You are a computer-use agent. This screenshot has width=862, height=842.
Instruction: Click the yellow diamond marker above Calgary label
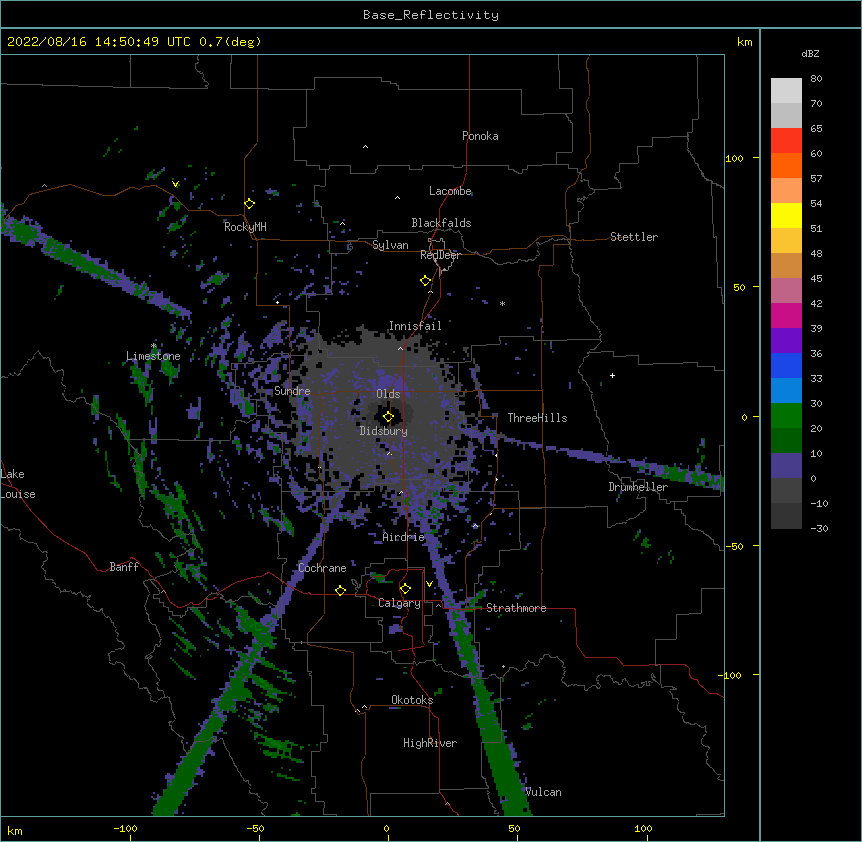click(x=405, y=589)
